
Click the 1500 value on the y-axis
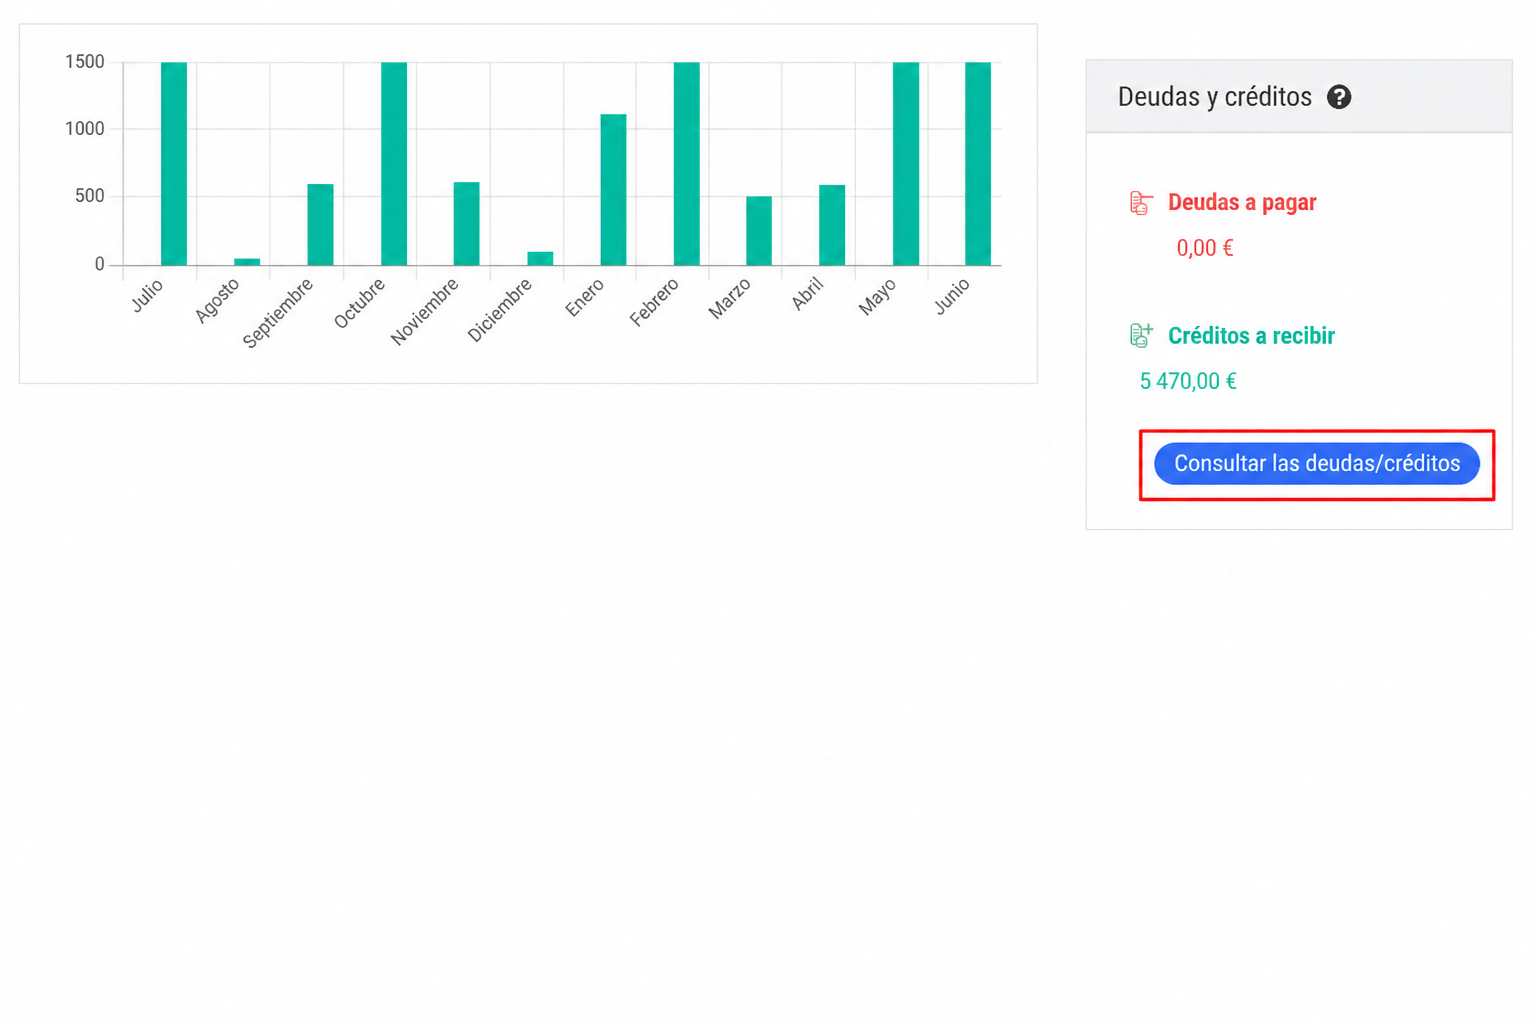[85, 62]
